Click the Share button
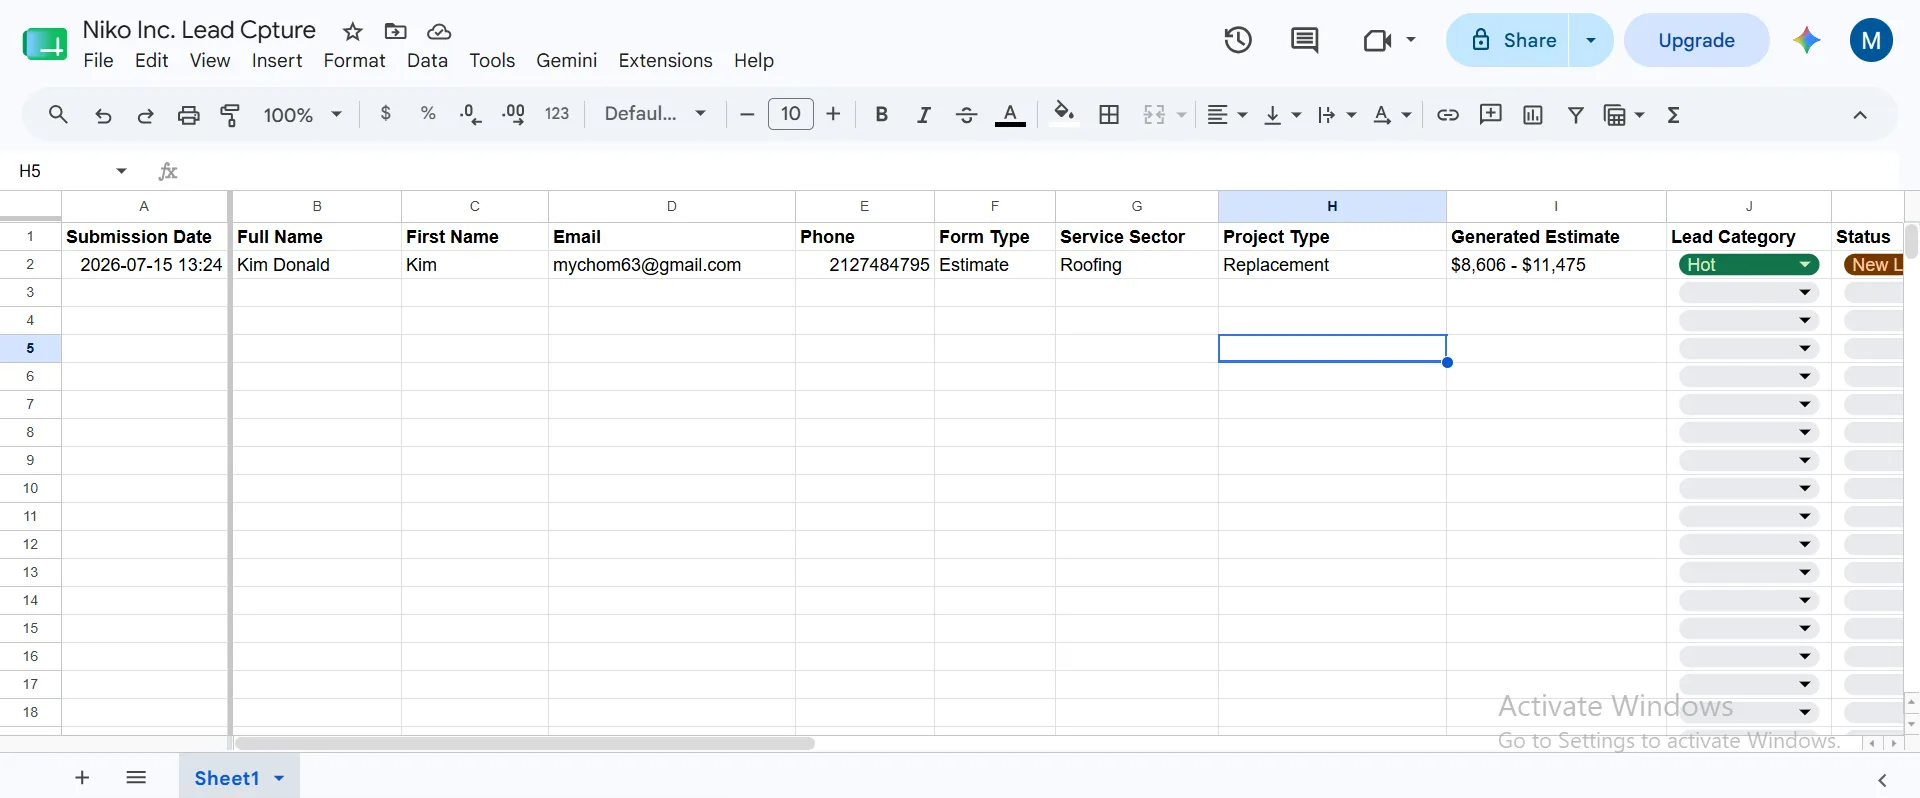Image resolution: width=1920 pixels, height=798 pixels. tap(1509, 40)
